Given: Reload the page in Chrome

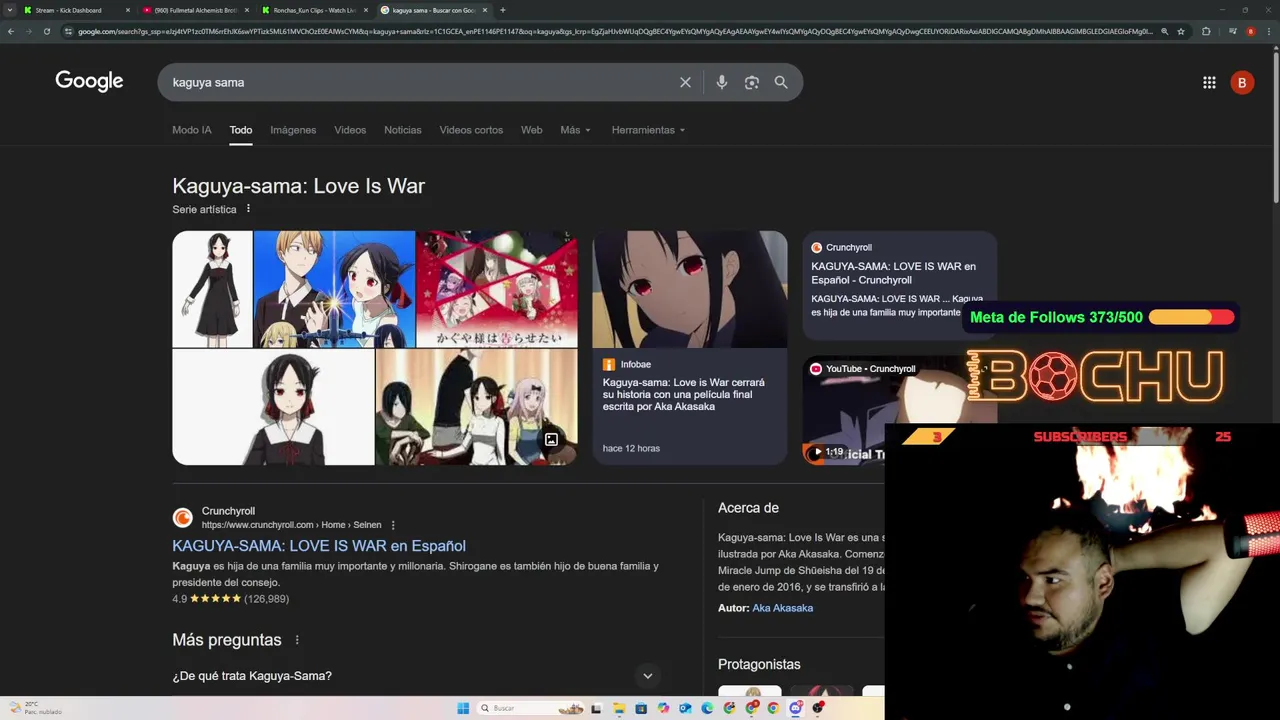Looking at the screenshot, I should pos(46,31).
